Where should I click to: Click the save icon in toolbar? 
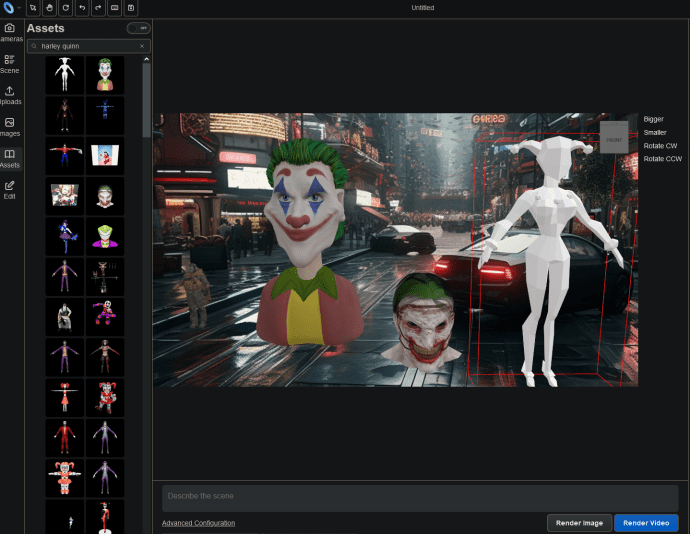tap(131, 8)
